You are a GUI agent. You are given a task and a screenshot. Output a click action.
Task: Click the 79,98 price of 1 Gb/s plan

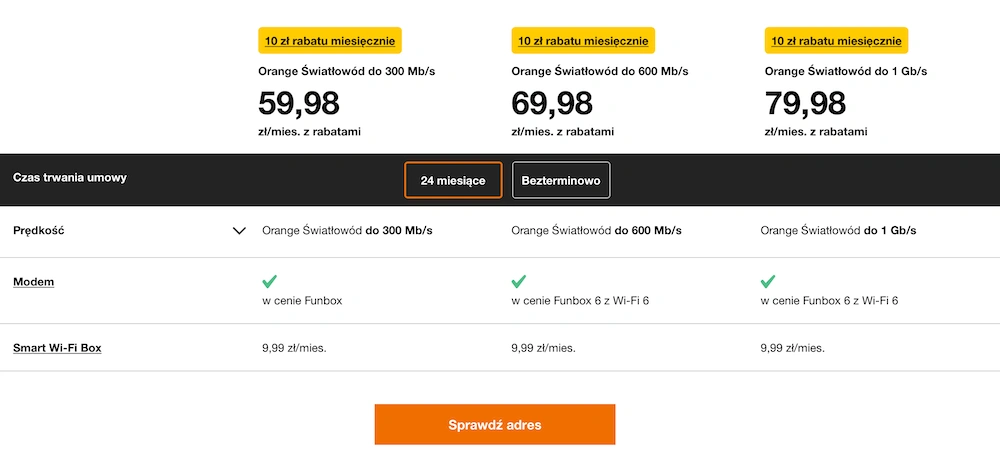tap(805, 103)
